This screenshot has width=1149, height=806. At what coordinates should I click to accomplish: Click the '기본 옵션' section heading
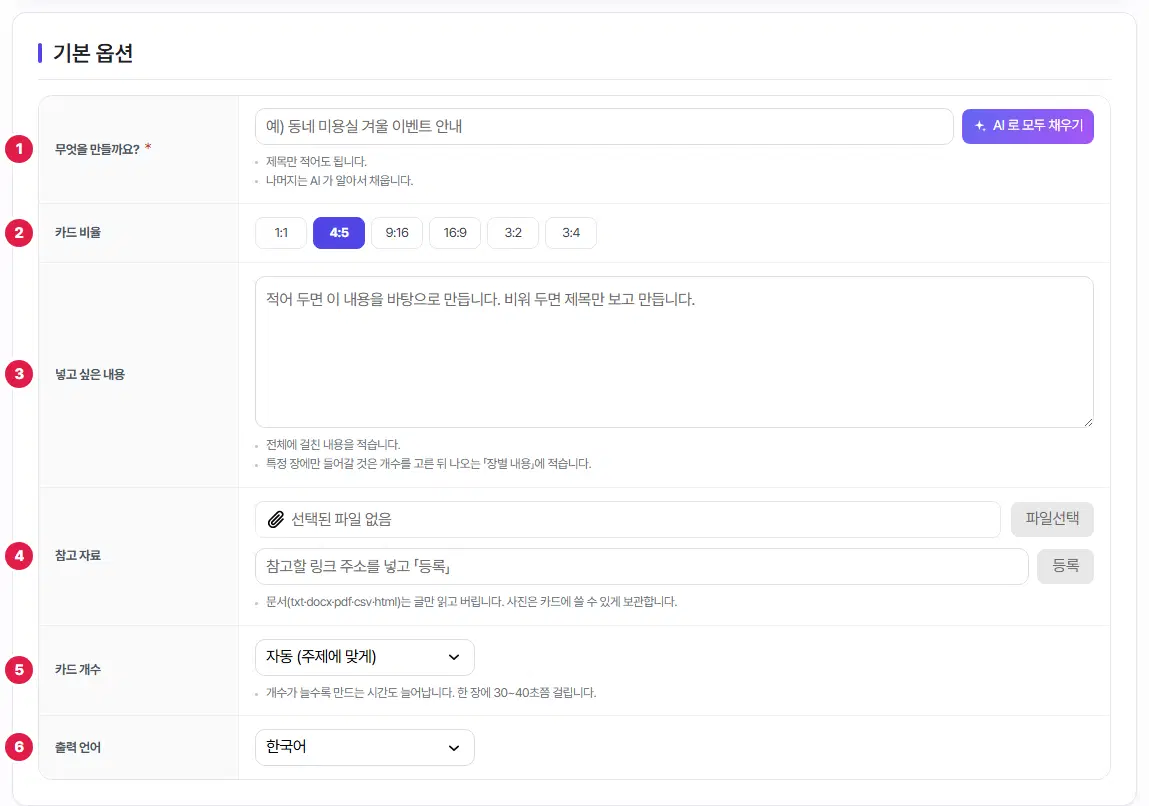(93, 53)
